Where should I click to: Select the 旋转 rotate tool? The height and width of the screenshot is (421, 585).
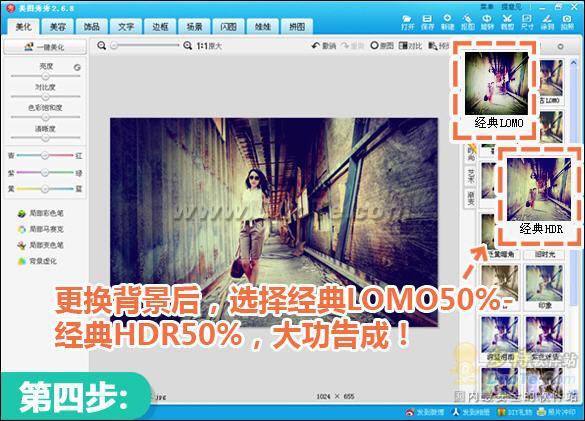(487, 22)
